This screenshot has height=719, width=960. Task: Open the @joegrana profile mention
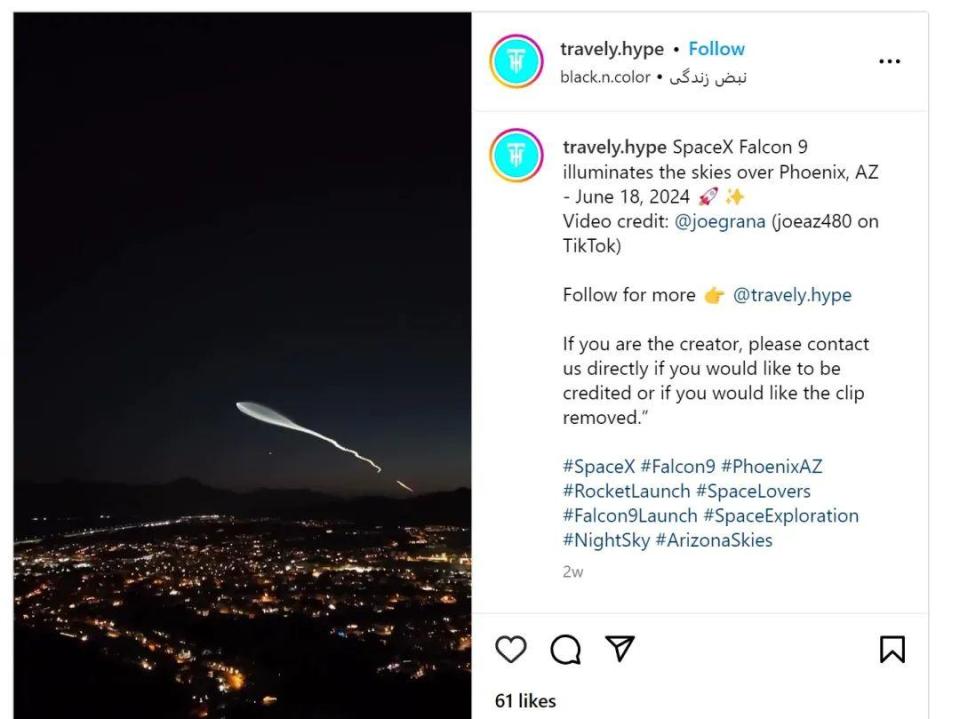[720, 221]
